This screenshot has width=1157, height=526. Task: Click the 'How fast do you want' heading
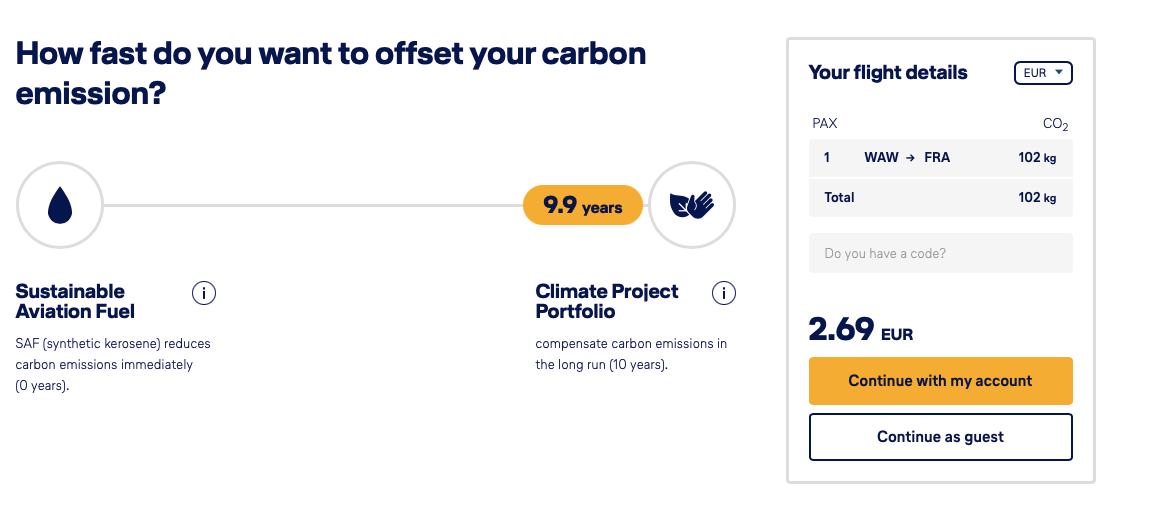click(x=331, y=73)
